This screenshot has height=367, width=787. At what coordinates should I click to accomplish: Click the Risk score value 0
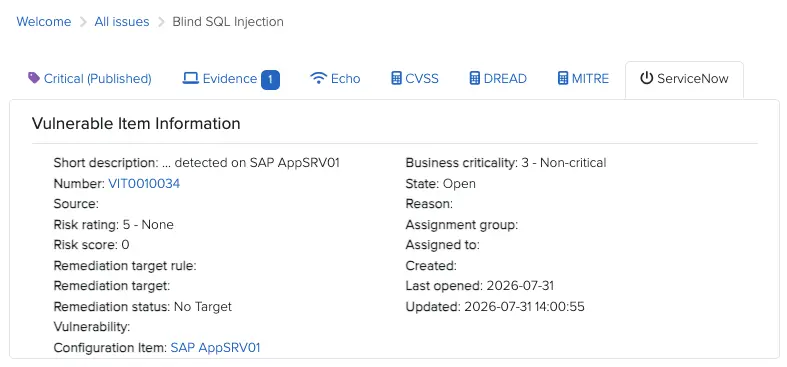pyautogui.click(x=125, y=245)
